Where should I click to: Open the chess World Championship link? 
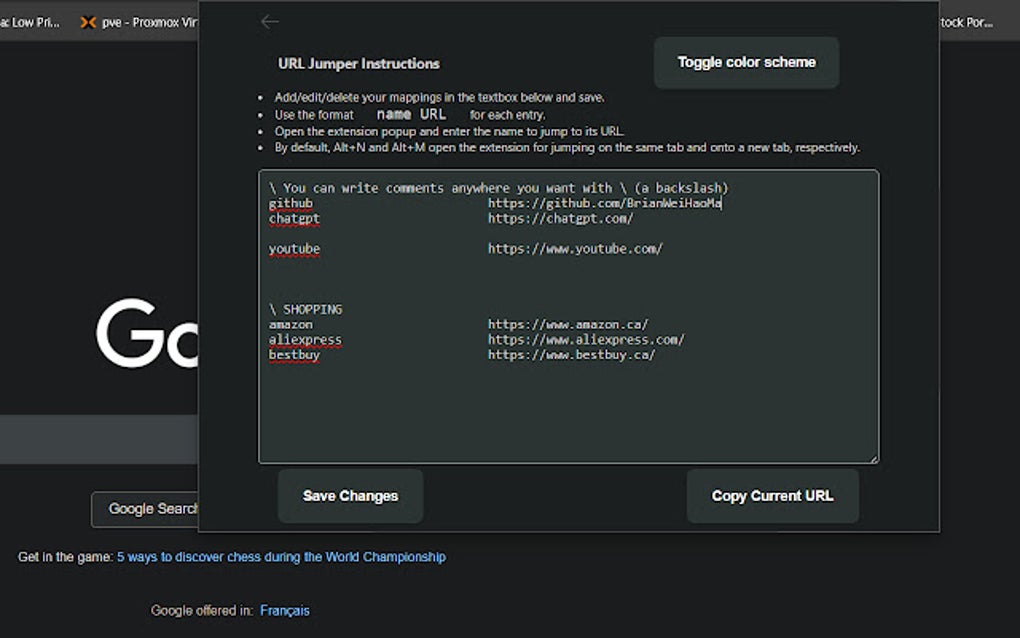pos(281,557)
